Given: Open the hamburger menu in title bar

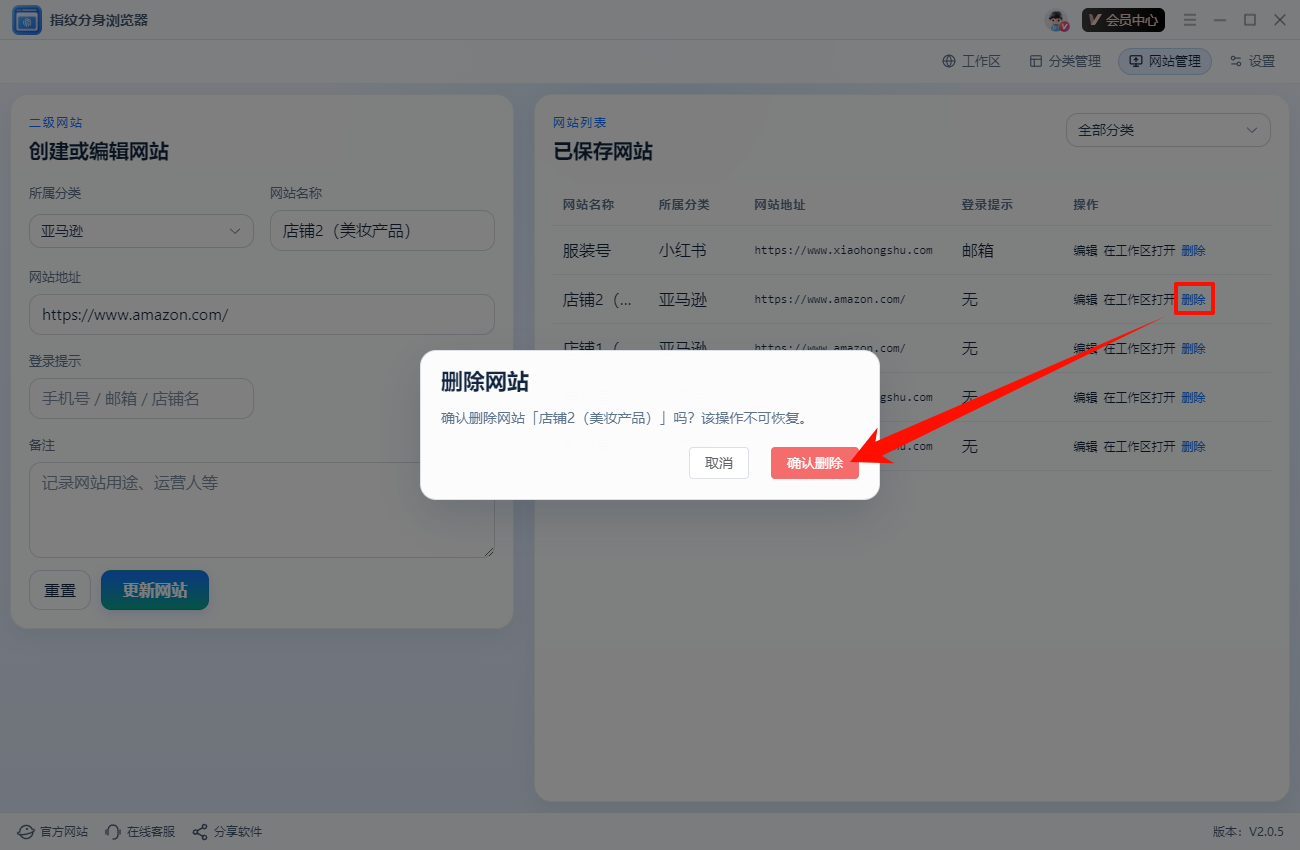Looking at the screenshot, I should click(x=1190, y=20).
